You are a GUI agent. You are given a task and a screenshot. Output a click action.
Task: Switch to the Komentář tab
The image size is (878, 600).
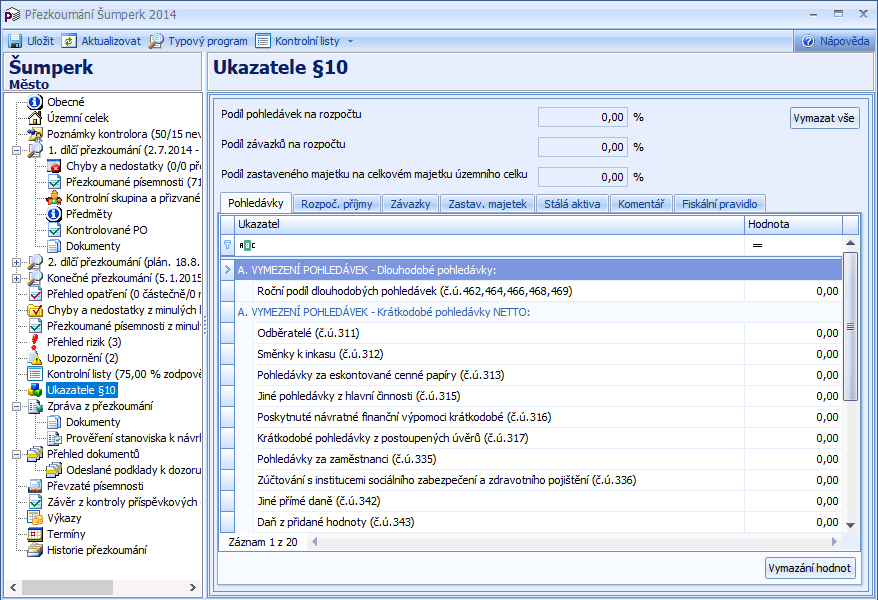click(x=641, y=204)
